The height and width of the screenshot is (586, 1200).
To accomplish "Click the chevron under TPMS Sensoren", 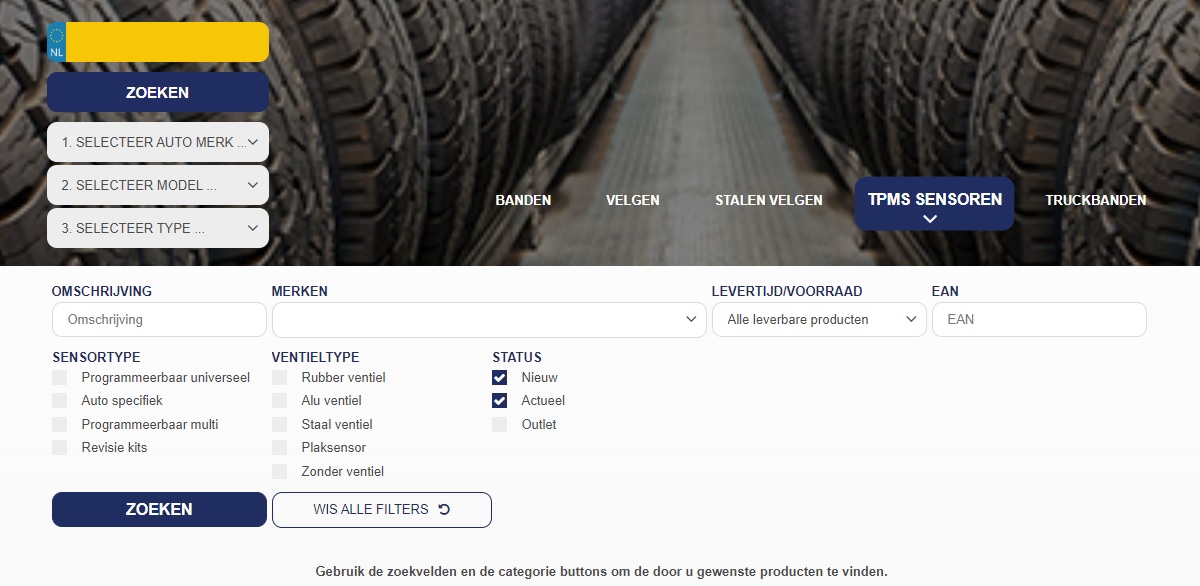I will click(x=930, y=219).
